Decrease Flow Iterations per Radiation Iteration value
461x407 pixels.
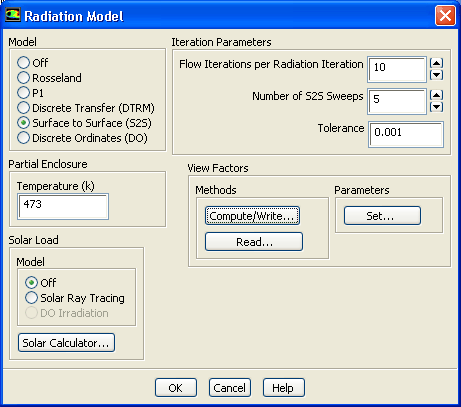click(x=436, y=75)
